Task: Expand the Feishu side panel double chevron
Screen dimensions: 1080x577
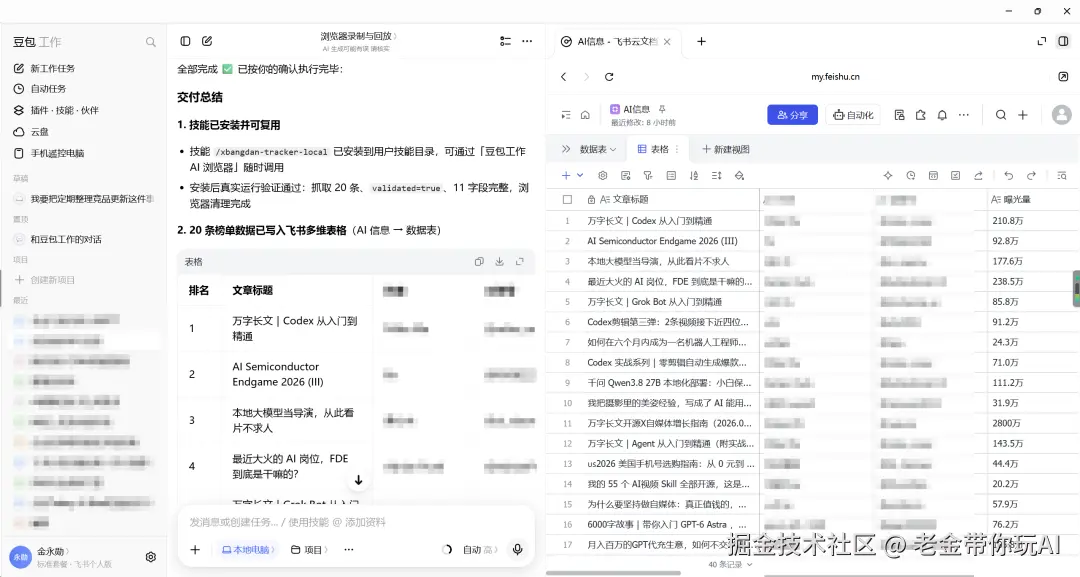Action: pyautogui.click(x=565, y=149)
